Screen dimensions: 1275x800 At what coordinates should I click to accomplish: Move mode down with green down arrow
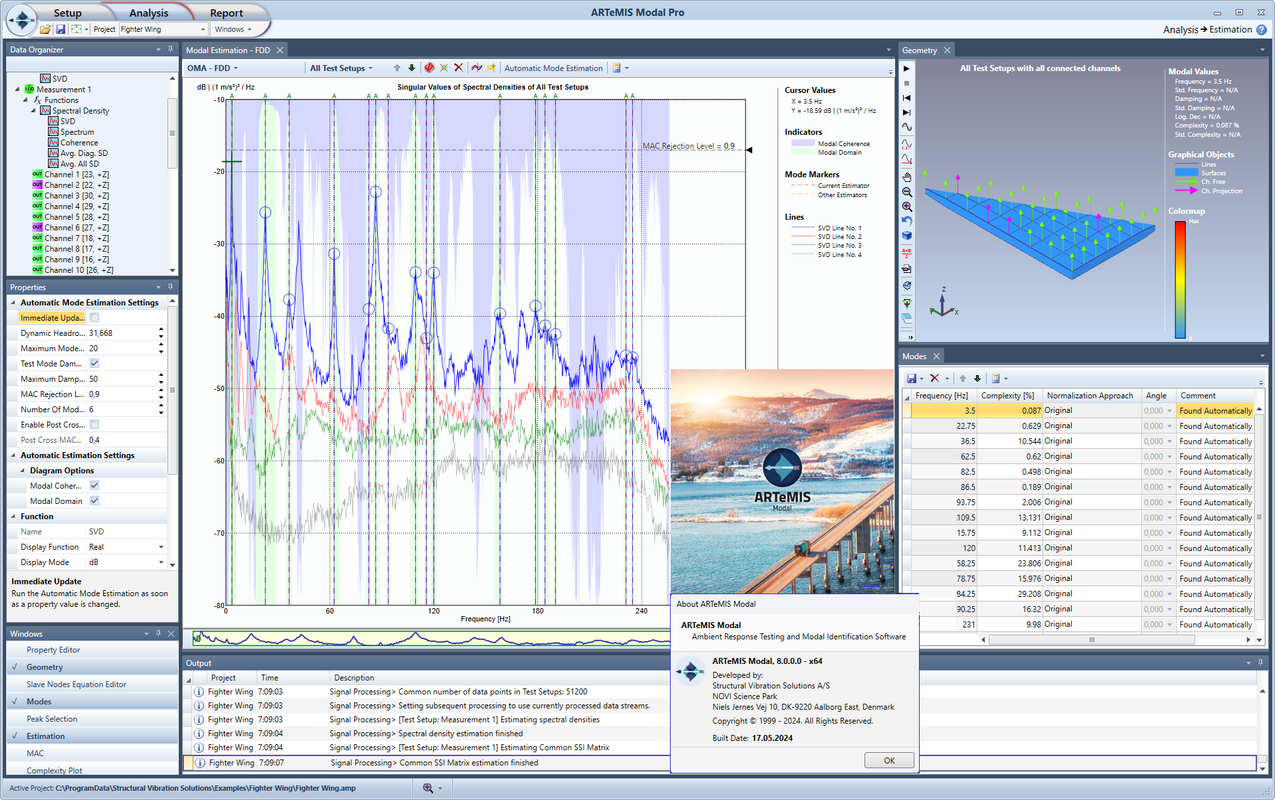pos(412,68)
